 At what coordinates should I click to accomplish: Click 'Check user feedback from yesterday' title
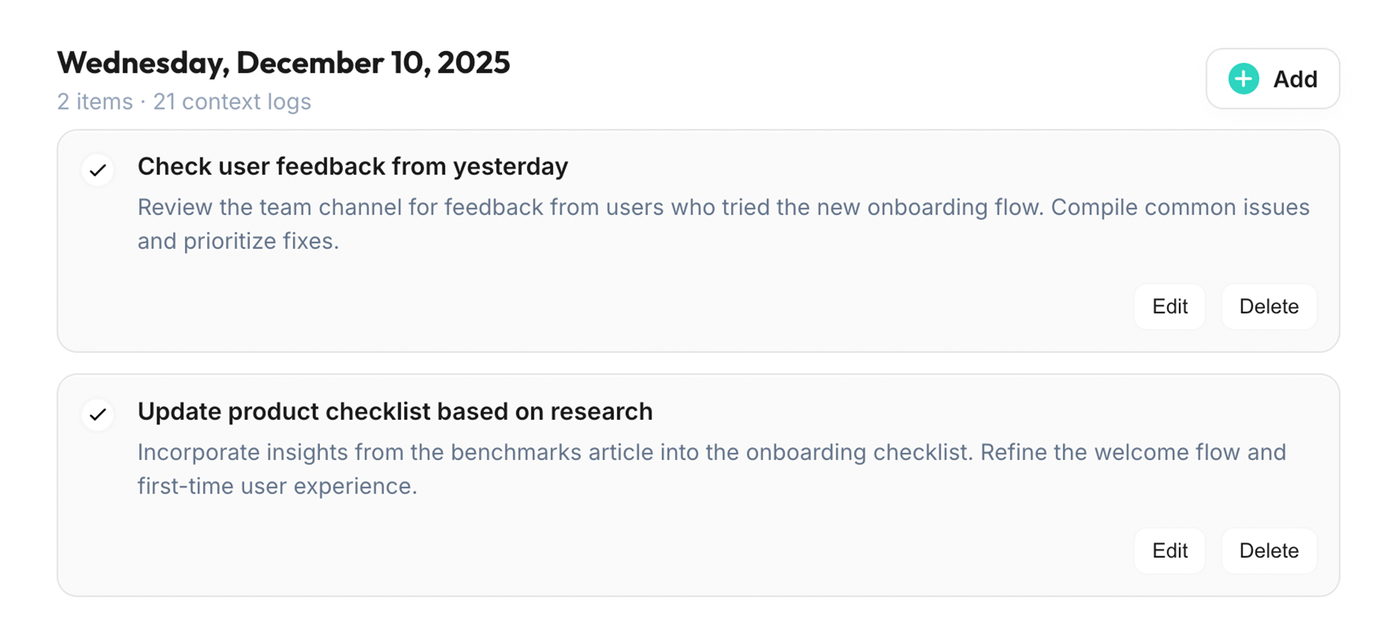(x=352, y=167)
